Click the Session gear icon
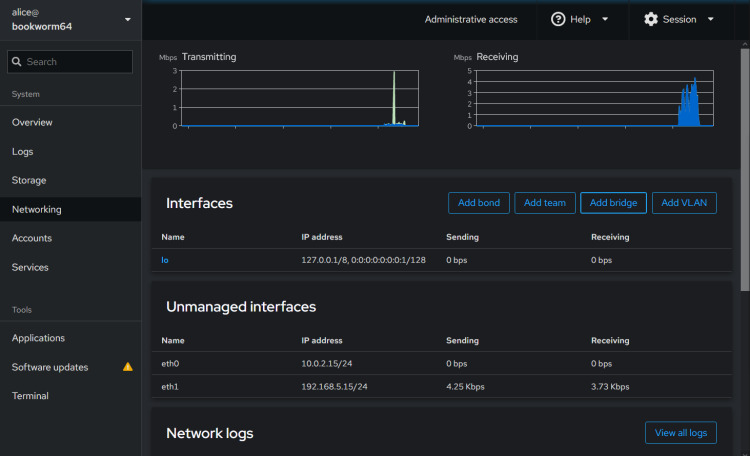Screen dimensions: 750x456 tap(651, 19)
